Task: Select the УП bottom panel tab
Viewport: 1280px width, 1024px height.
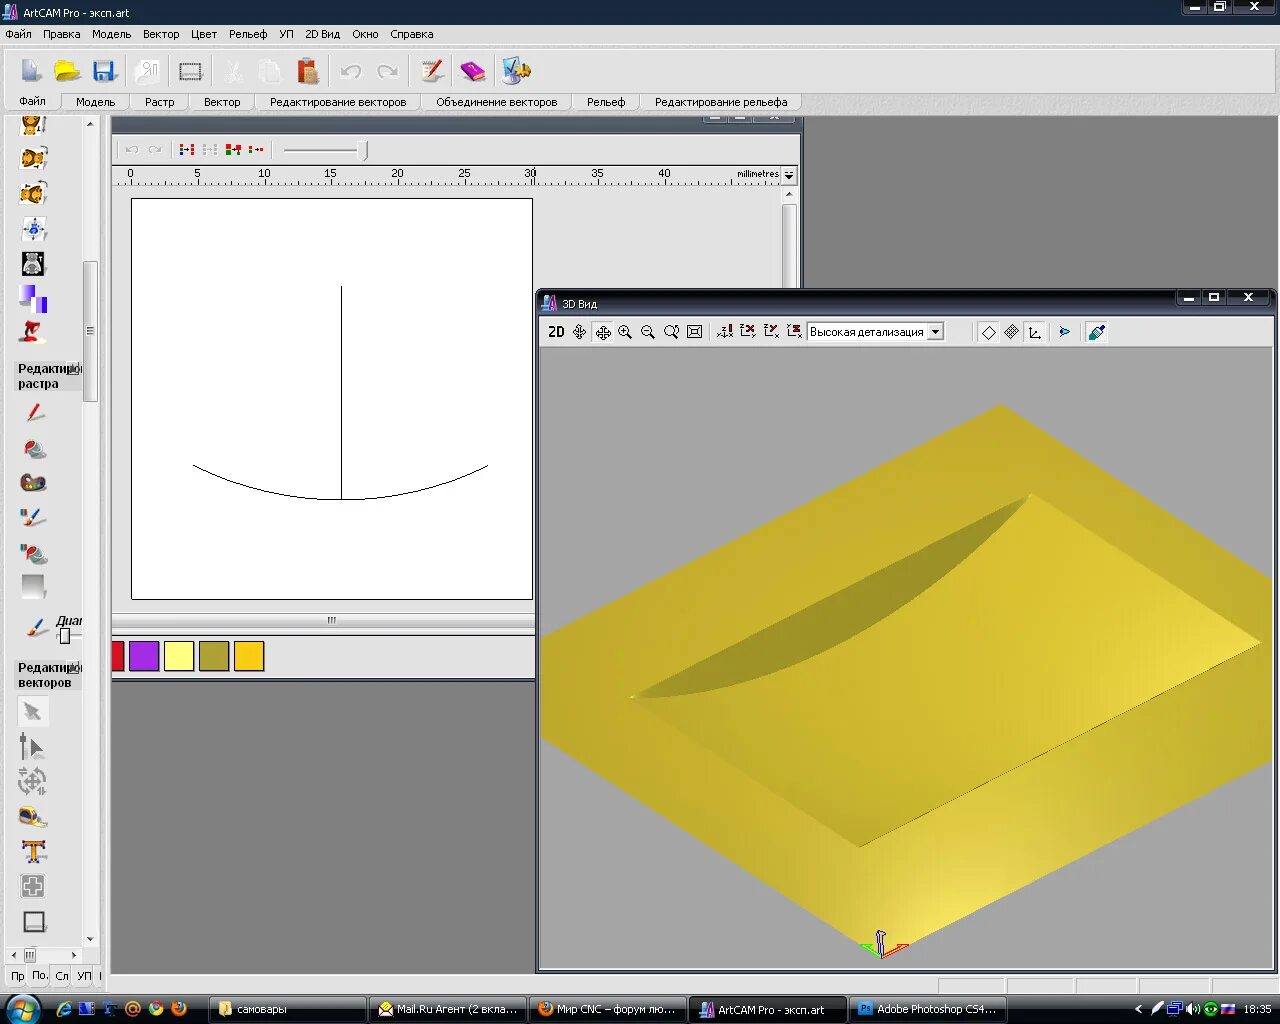Action: click(x=85, y=975)
